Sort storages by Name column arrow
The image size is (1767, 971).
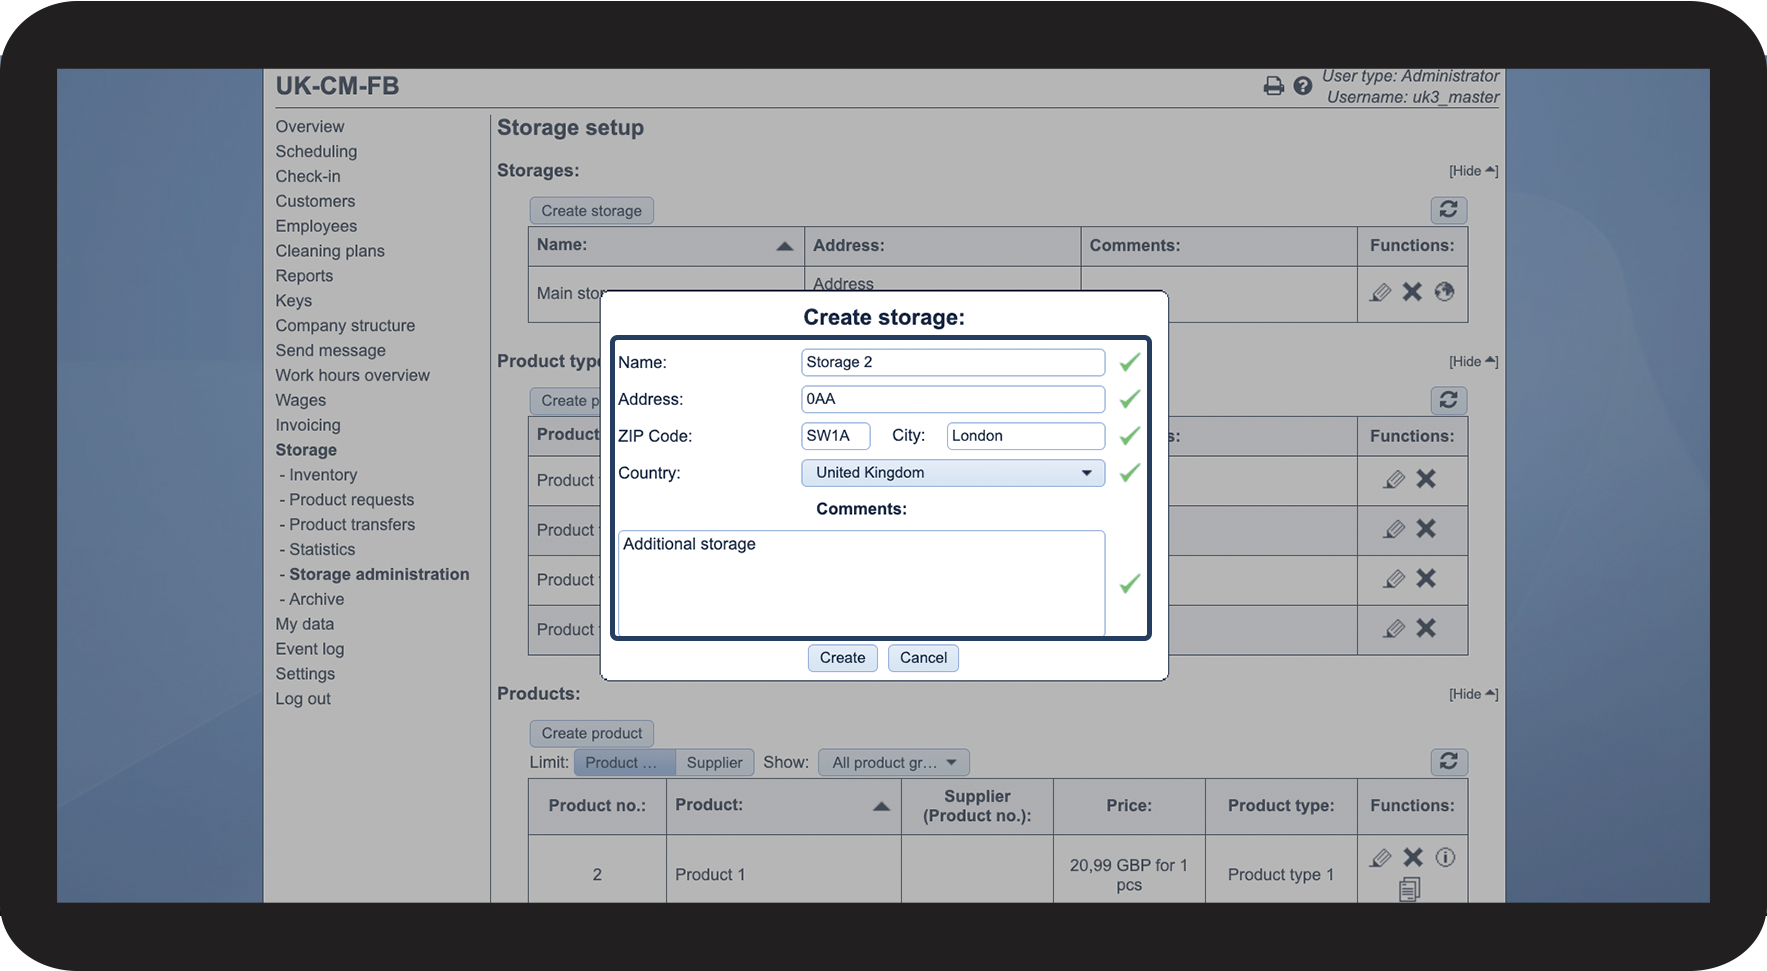tap(785, 246)
